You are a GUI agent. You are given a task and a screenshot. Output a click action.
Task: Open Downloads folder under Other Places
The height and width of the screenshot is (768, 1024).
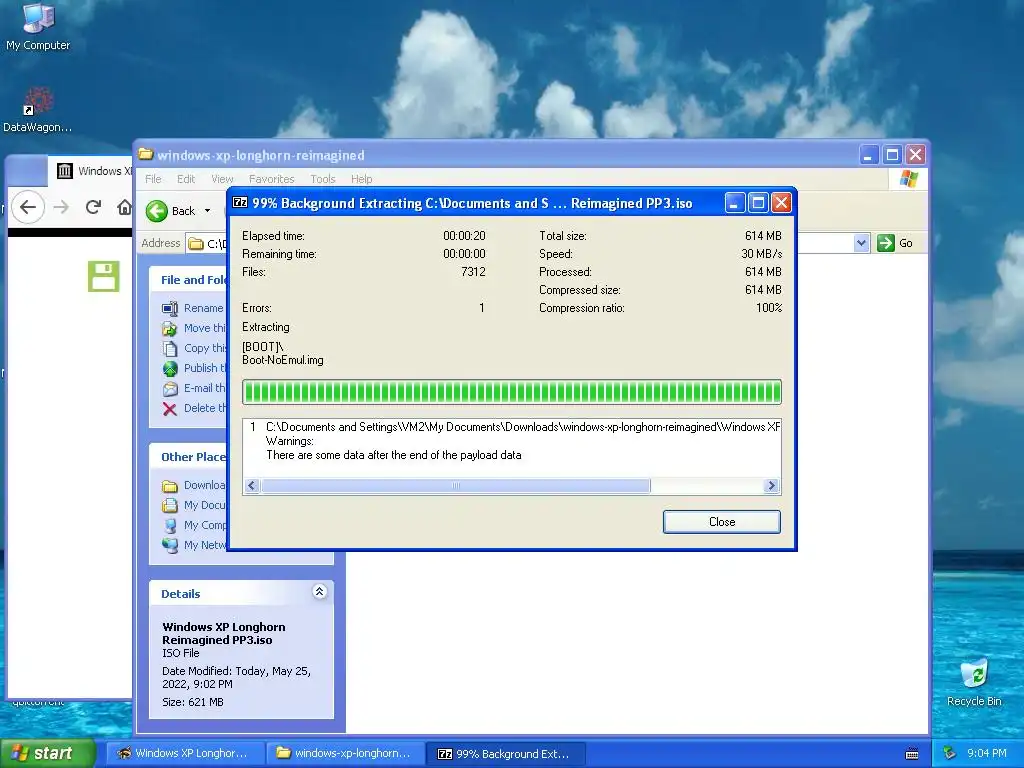[204, 485]
